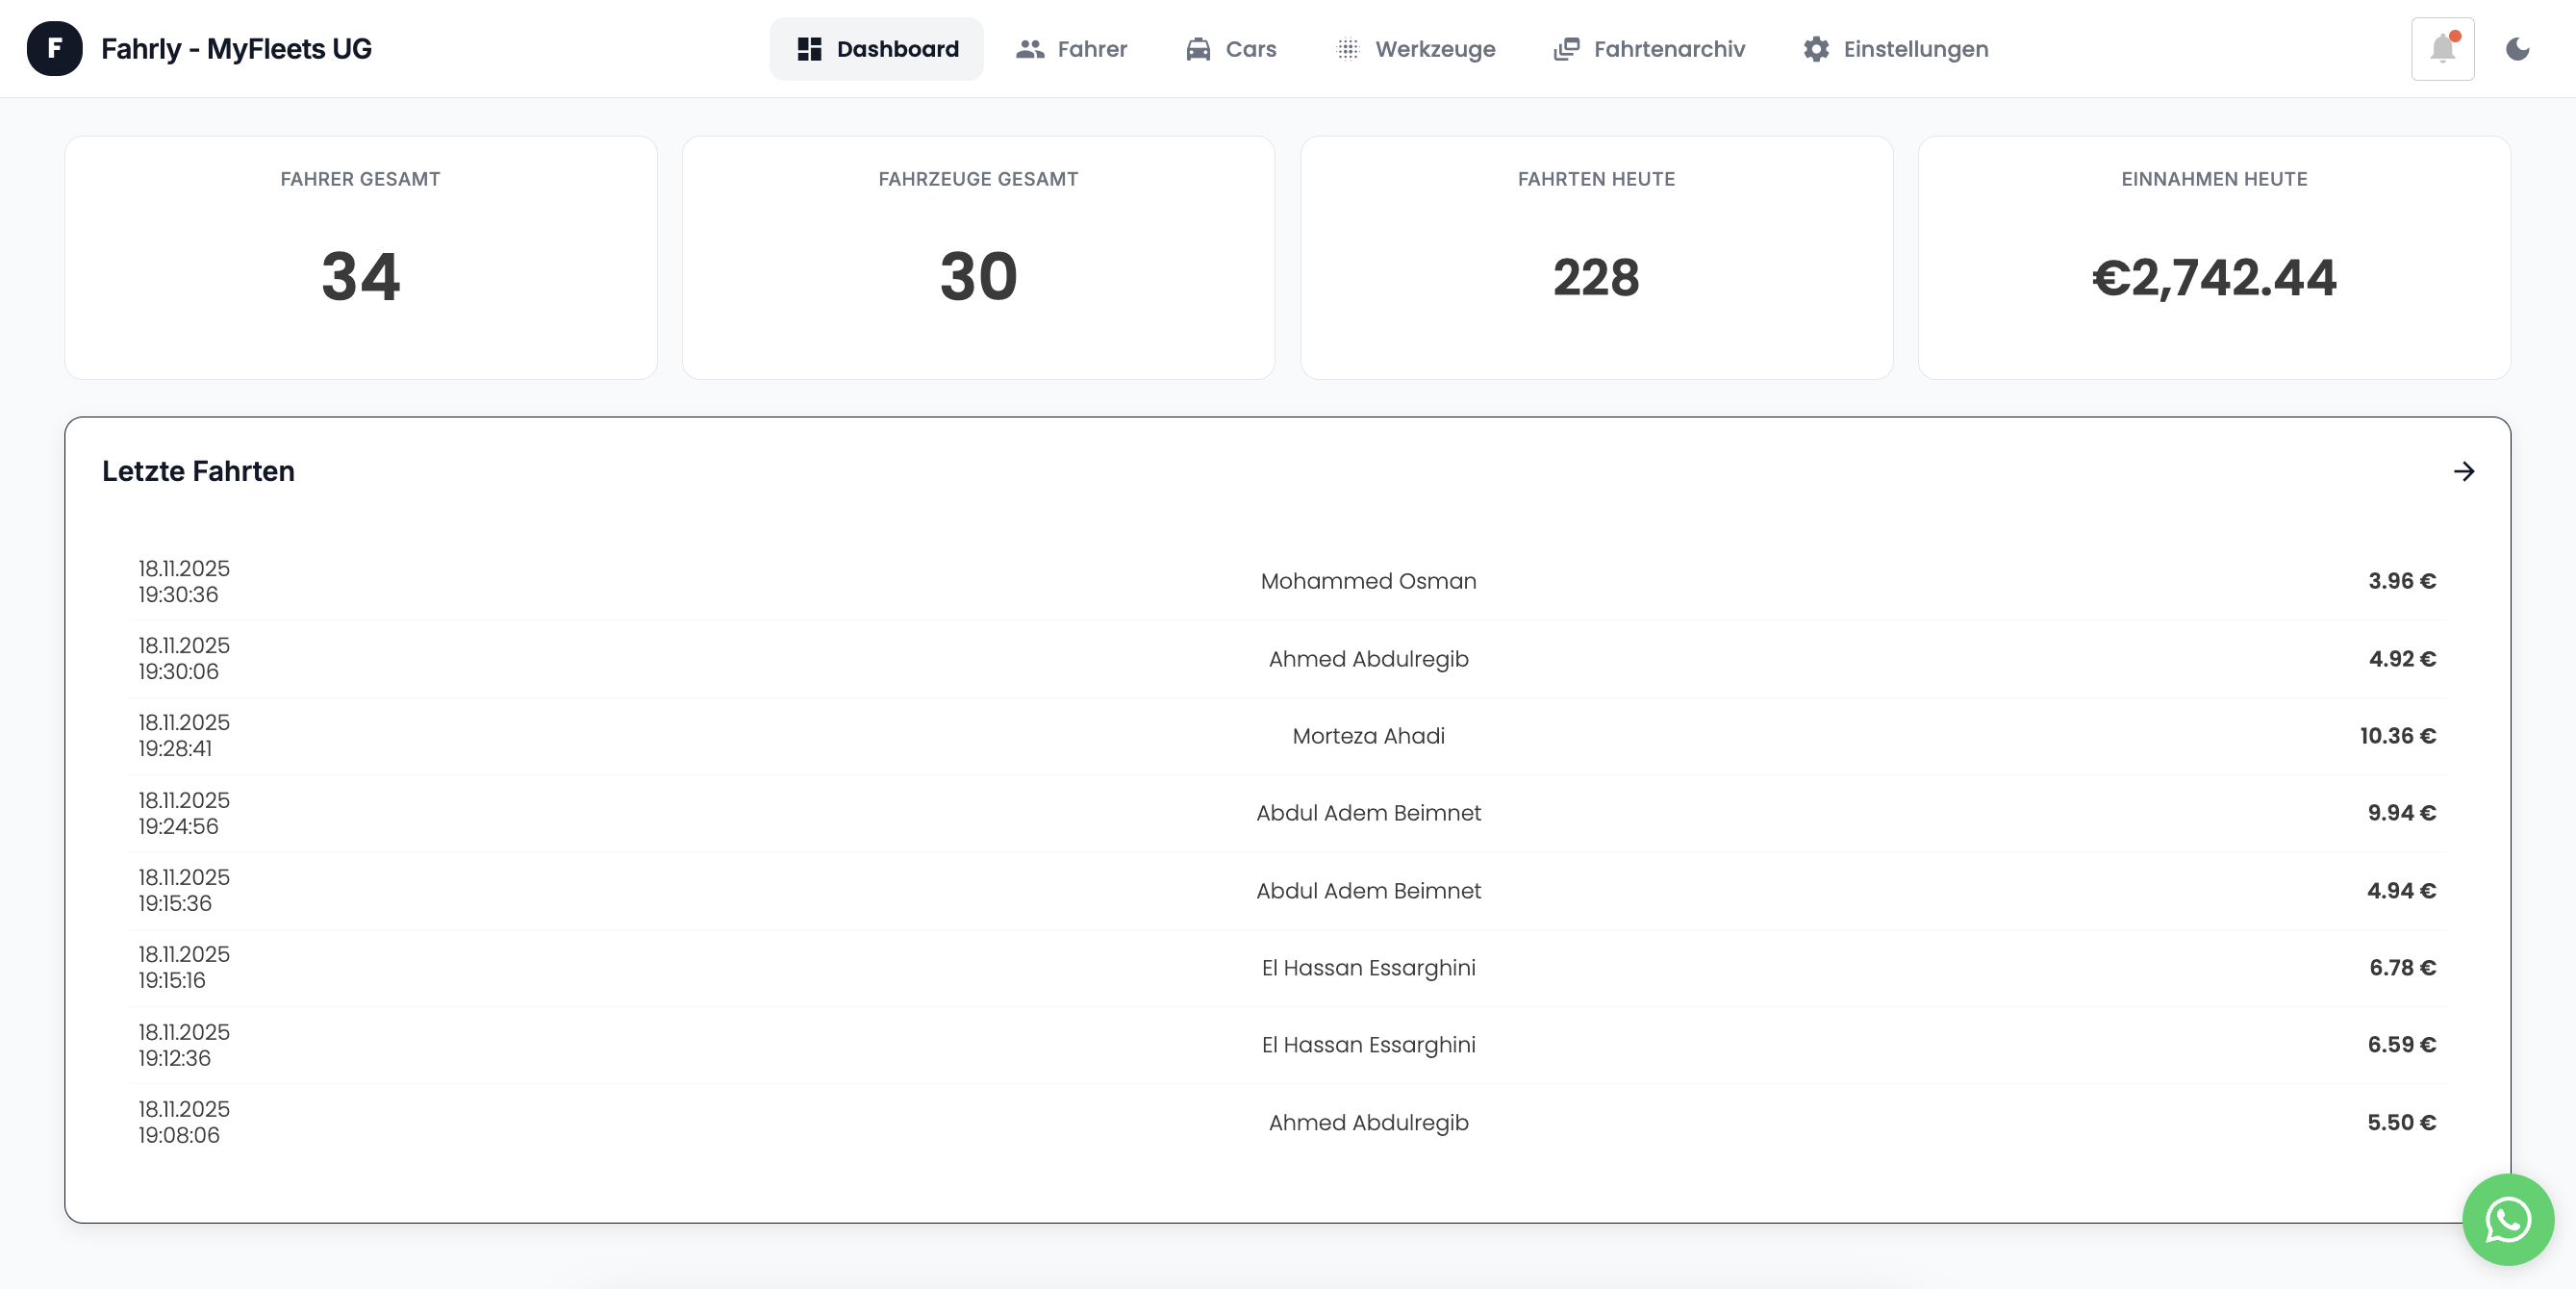Select the Fahrer people icon
This screenshot has height=1289, width=2576.
point(1030,48)
